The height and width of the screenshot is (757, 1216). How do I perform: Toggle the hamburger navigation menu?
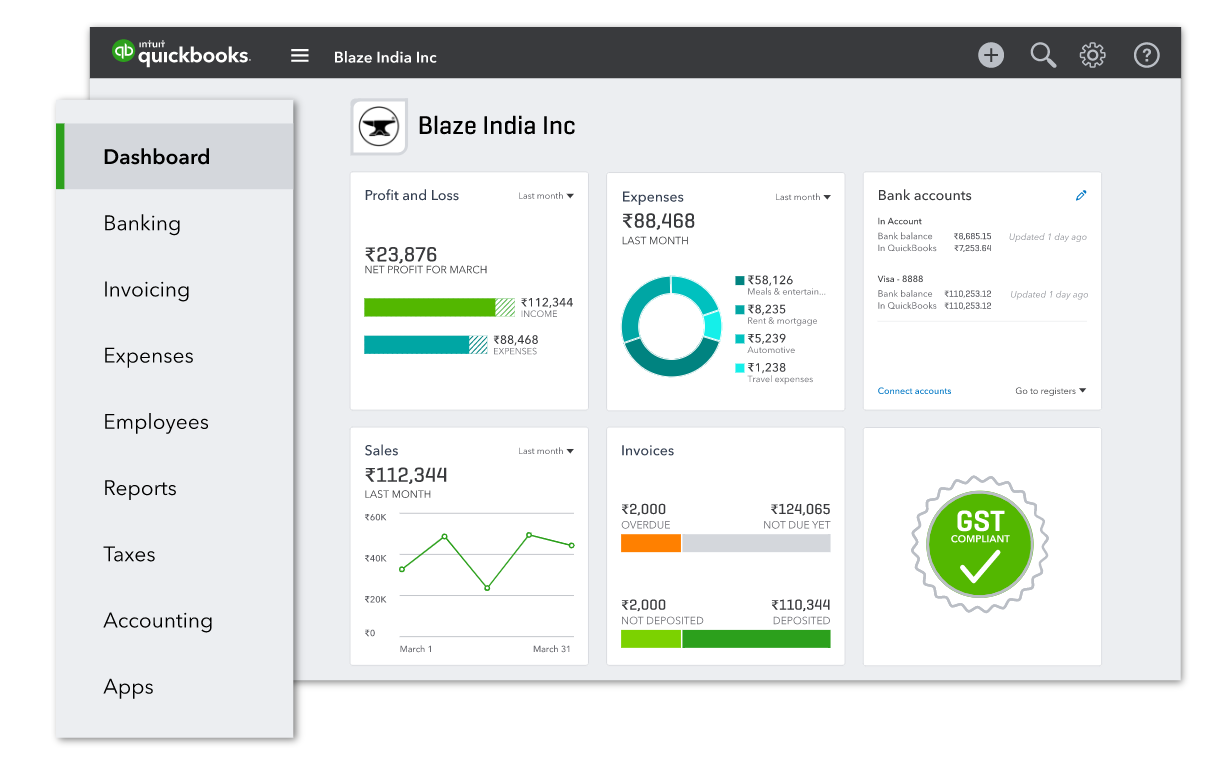pos(300,56)
